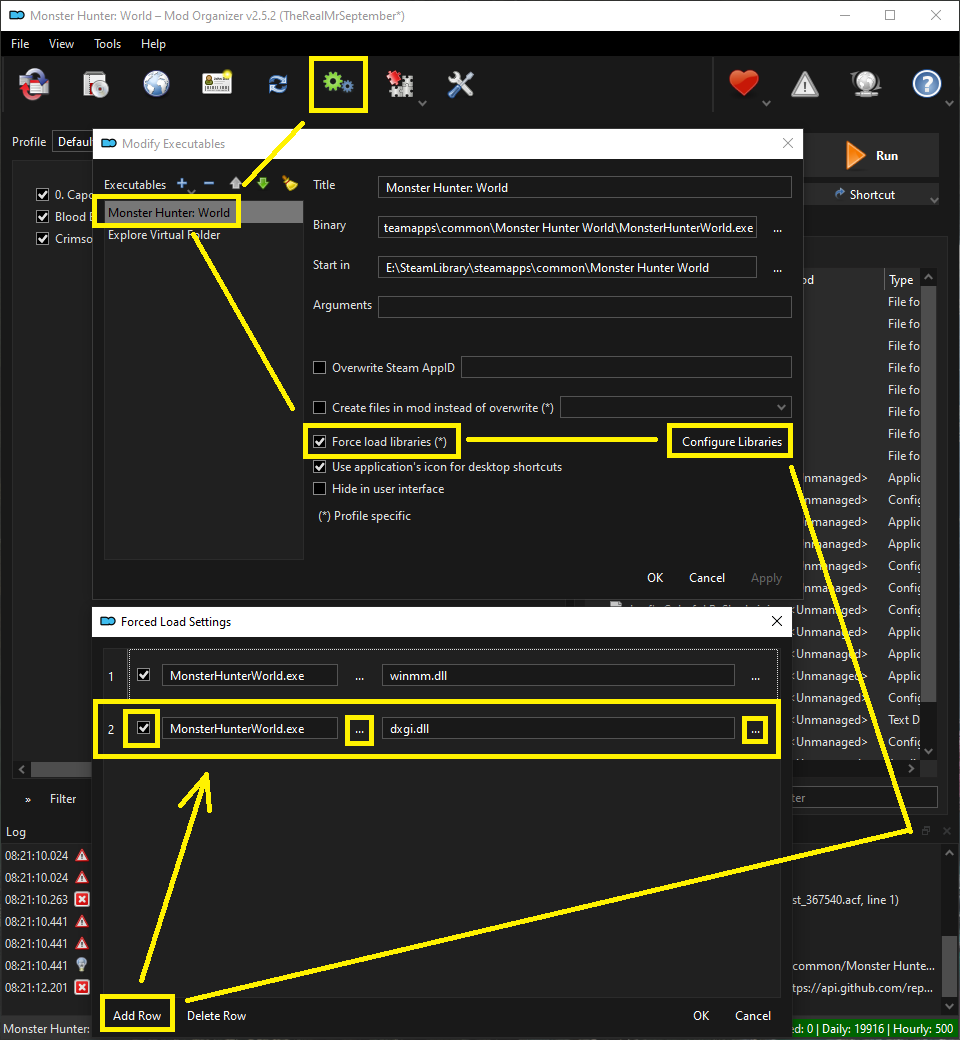Click Add Row in Forced Load Settings
The height and width of the screenshot is (1040, 960).
(137, 1015)
